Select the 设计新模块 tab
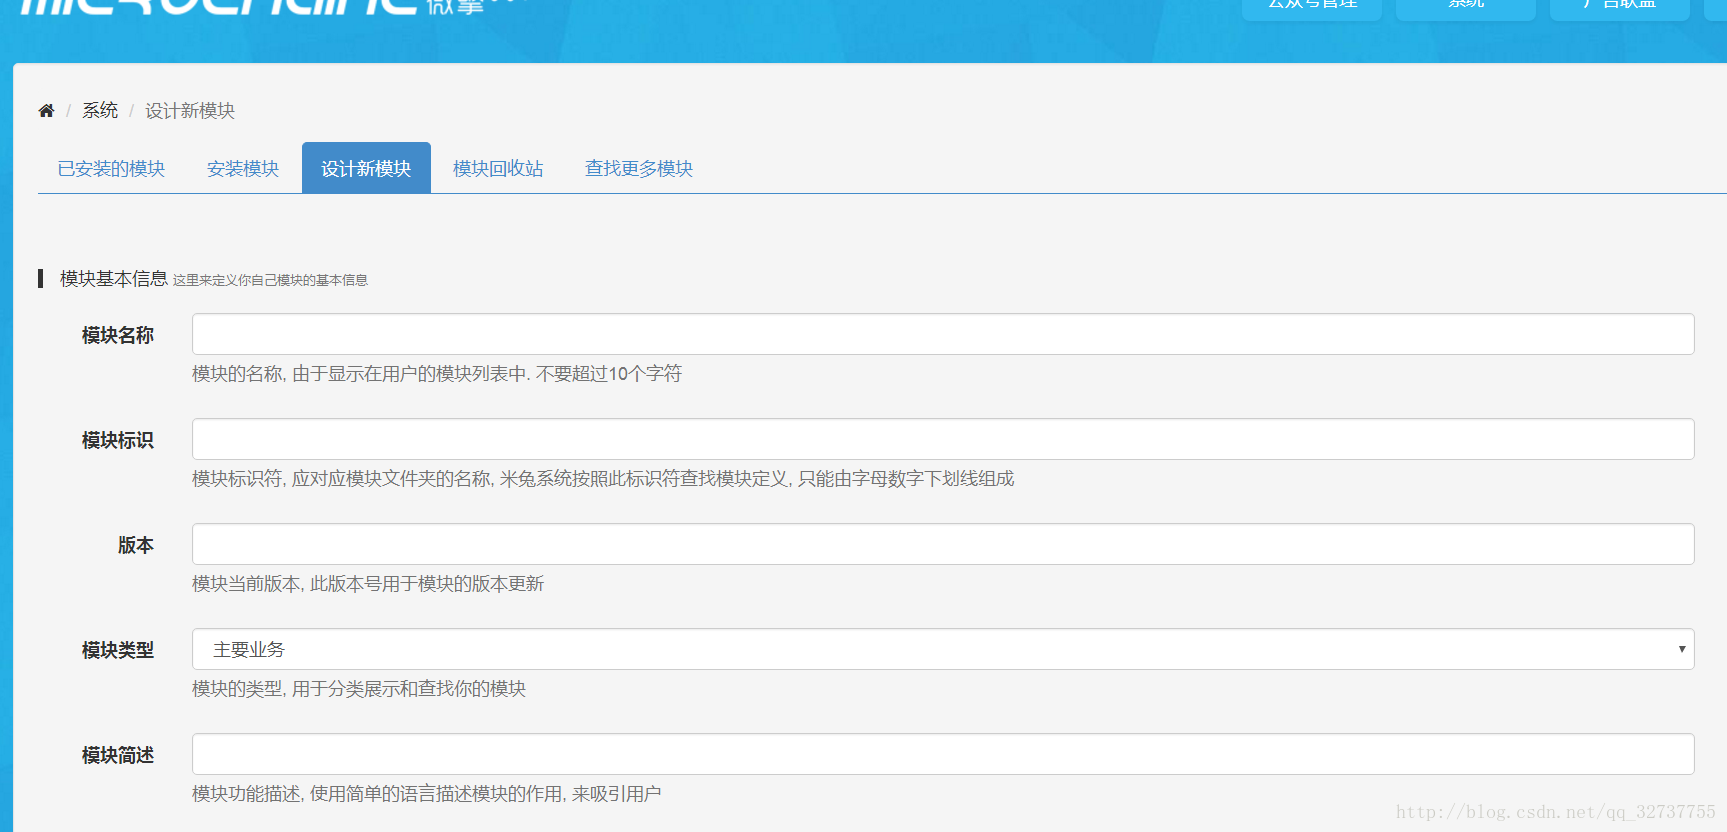This screenshot has width=1727, height=832. [366, 168]
